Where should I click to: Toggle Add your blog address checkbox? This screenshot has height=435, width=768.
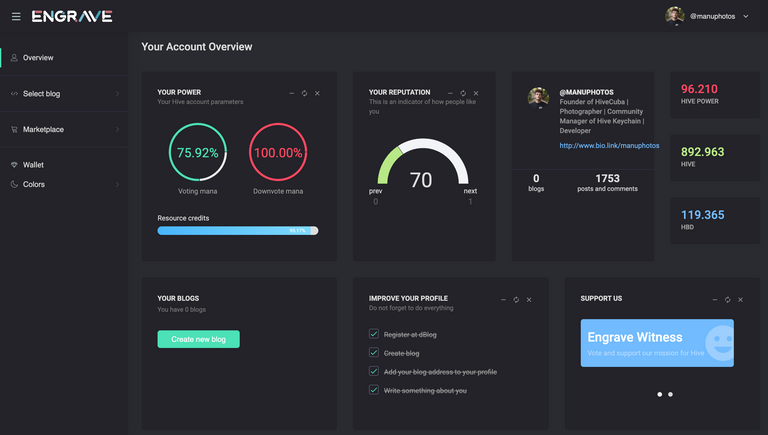pos(374,371)
